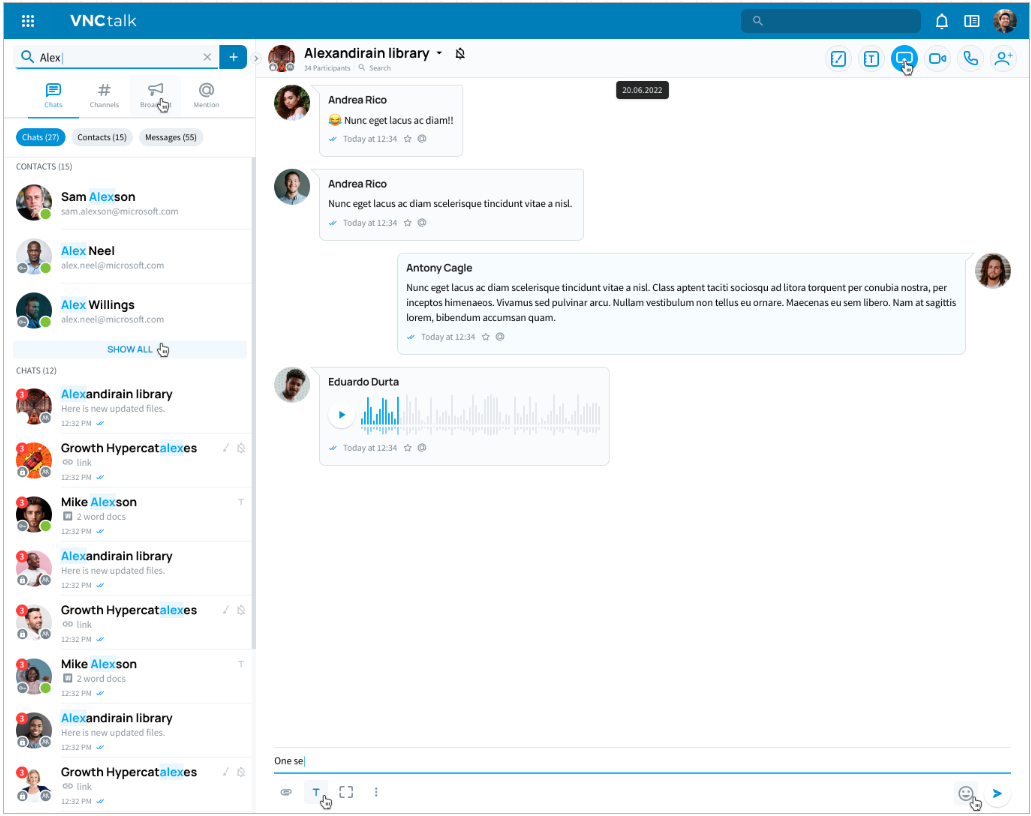Image resolution: width=1031 pixels, height=816 pixels.
Task: Open the whiteboard icon in the chat header
Action: pos(839,59)
